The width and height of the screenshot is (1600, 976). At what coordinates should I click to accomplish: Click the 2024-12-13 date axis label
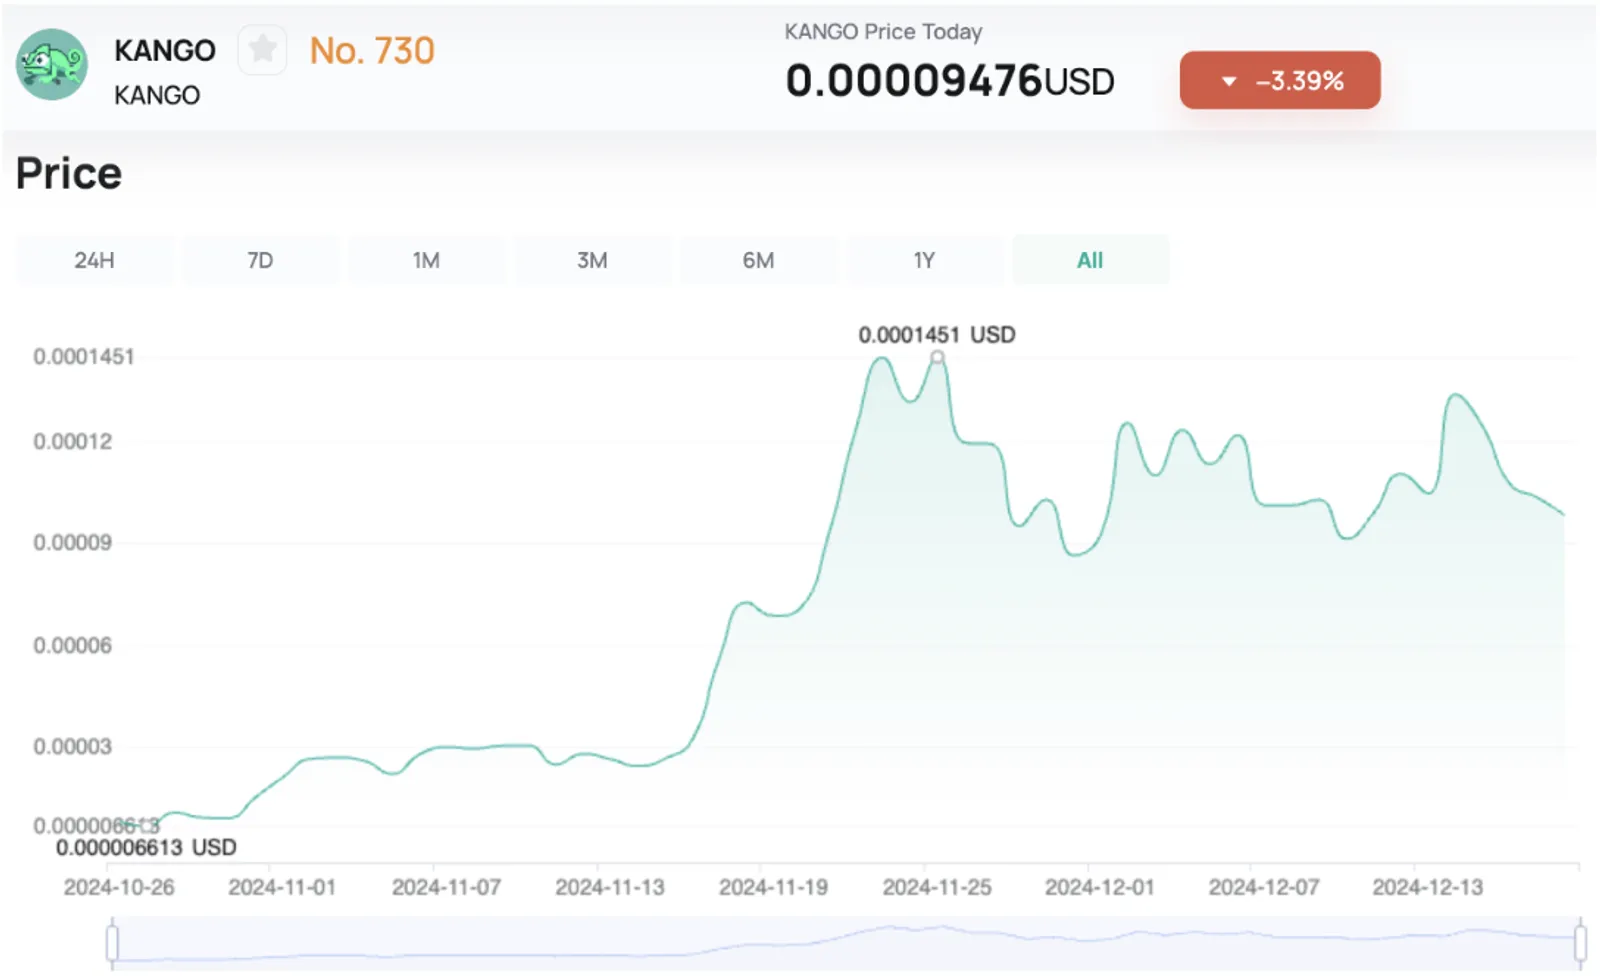click(1428, 887)
